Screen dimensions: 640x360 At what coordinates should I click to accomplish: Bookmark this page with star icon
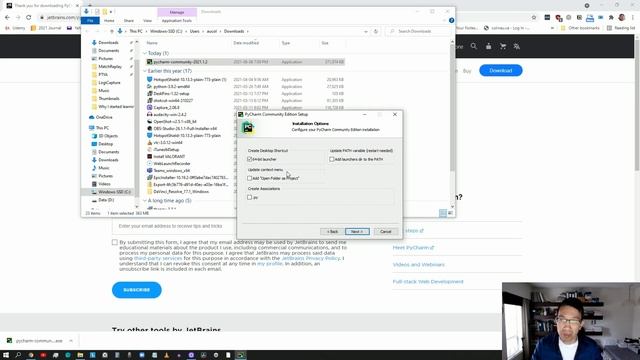tap(533, 17)
